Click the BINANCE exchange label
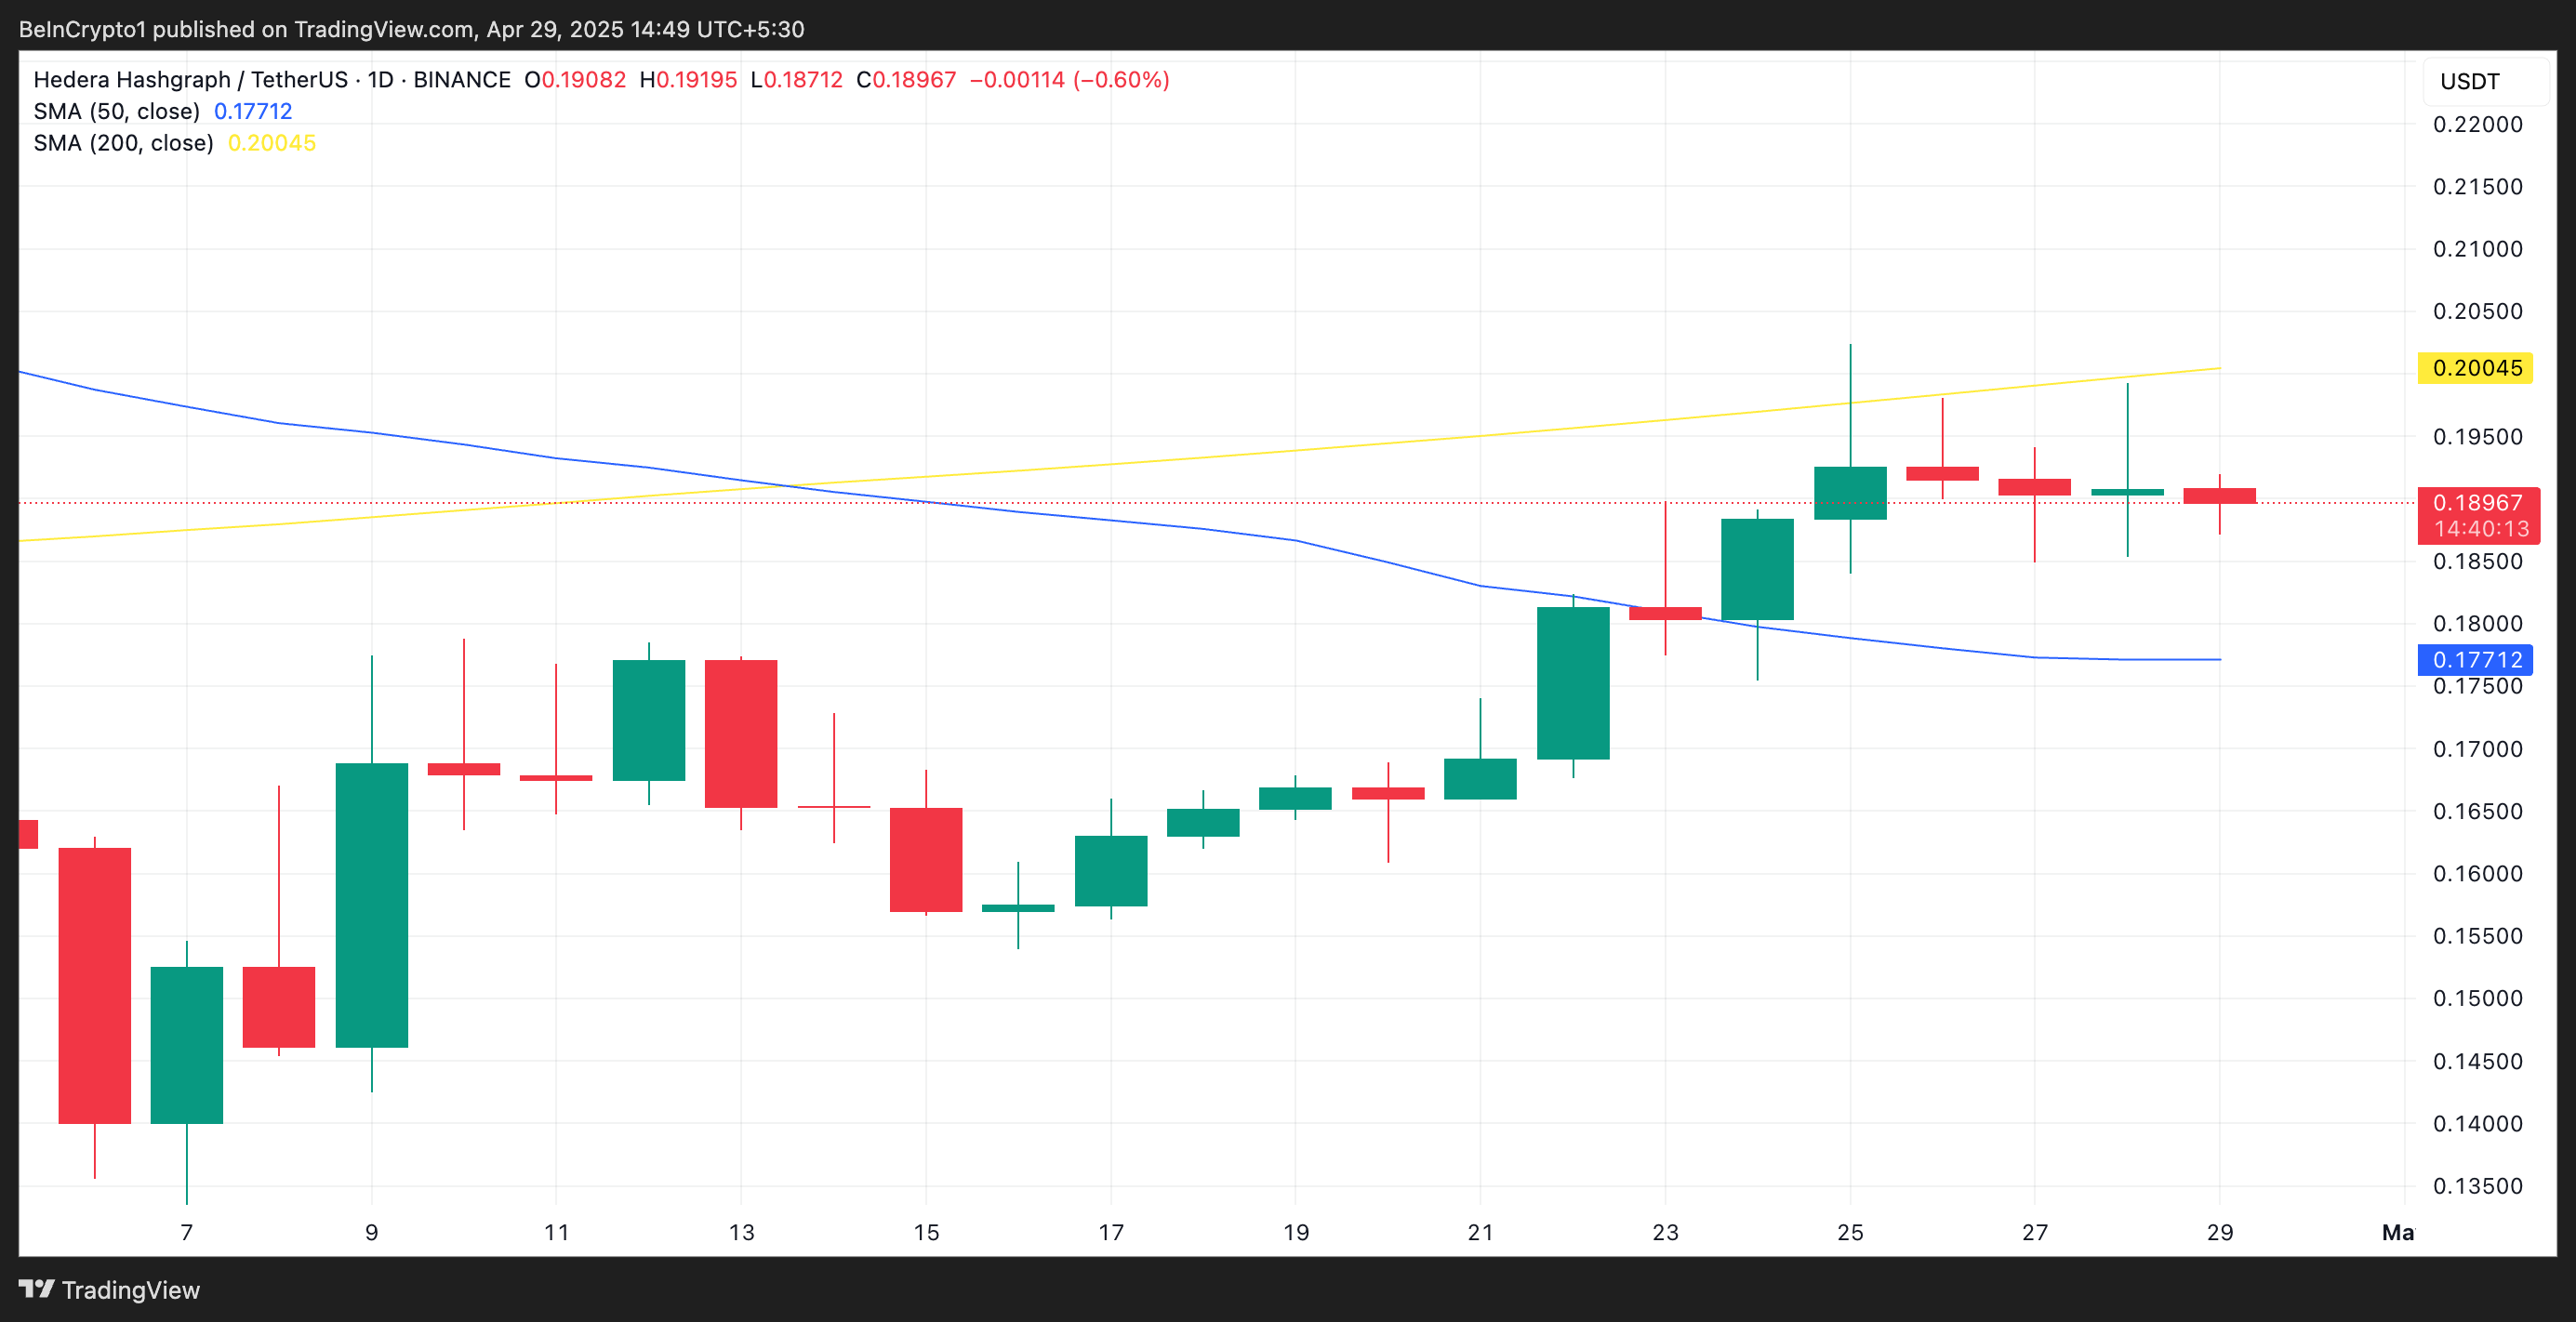 tap(462, 80)
